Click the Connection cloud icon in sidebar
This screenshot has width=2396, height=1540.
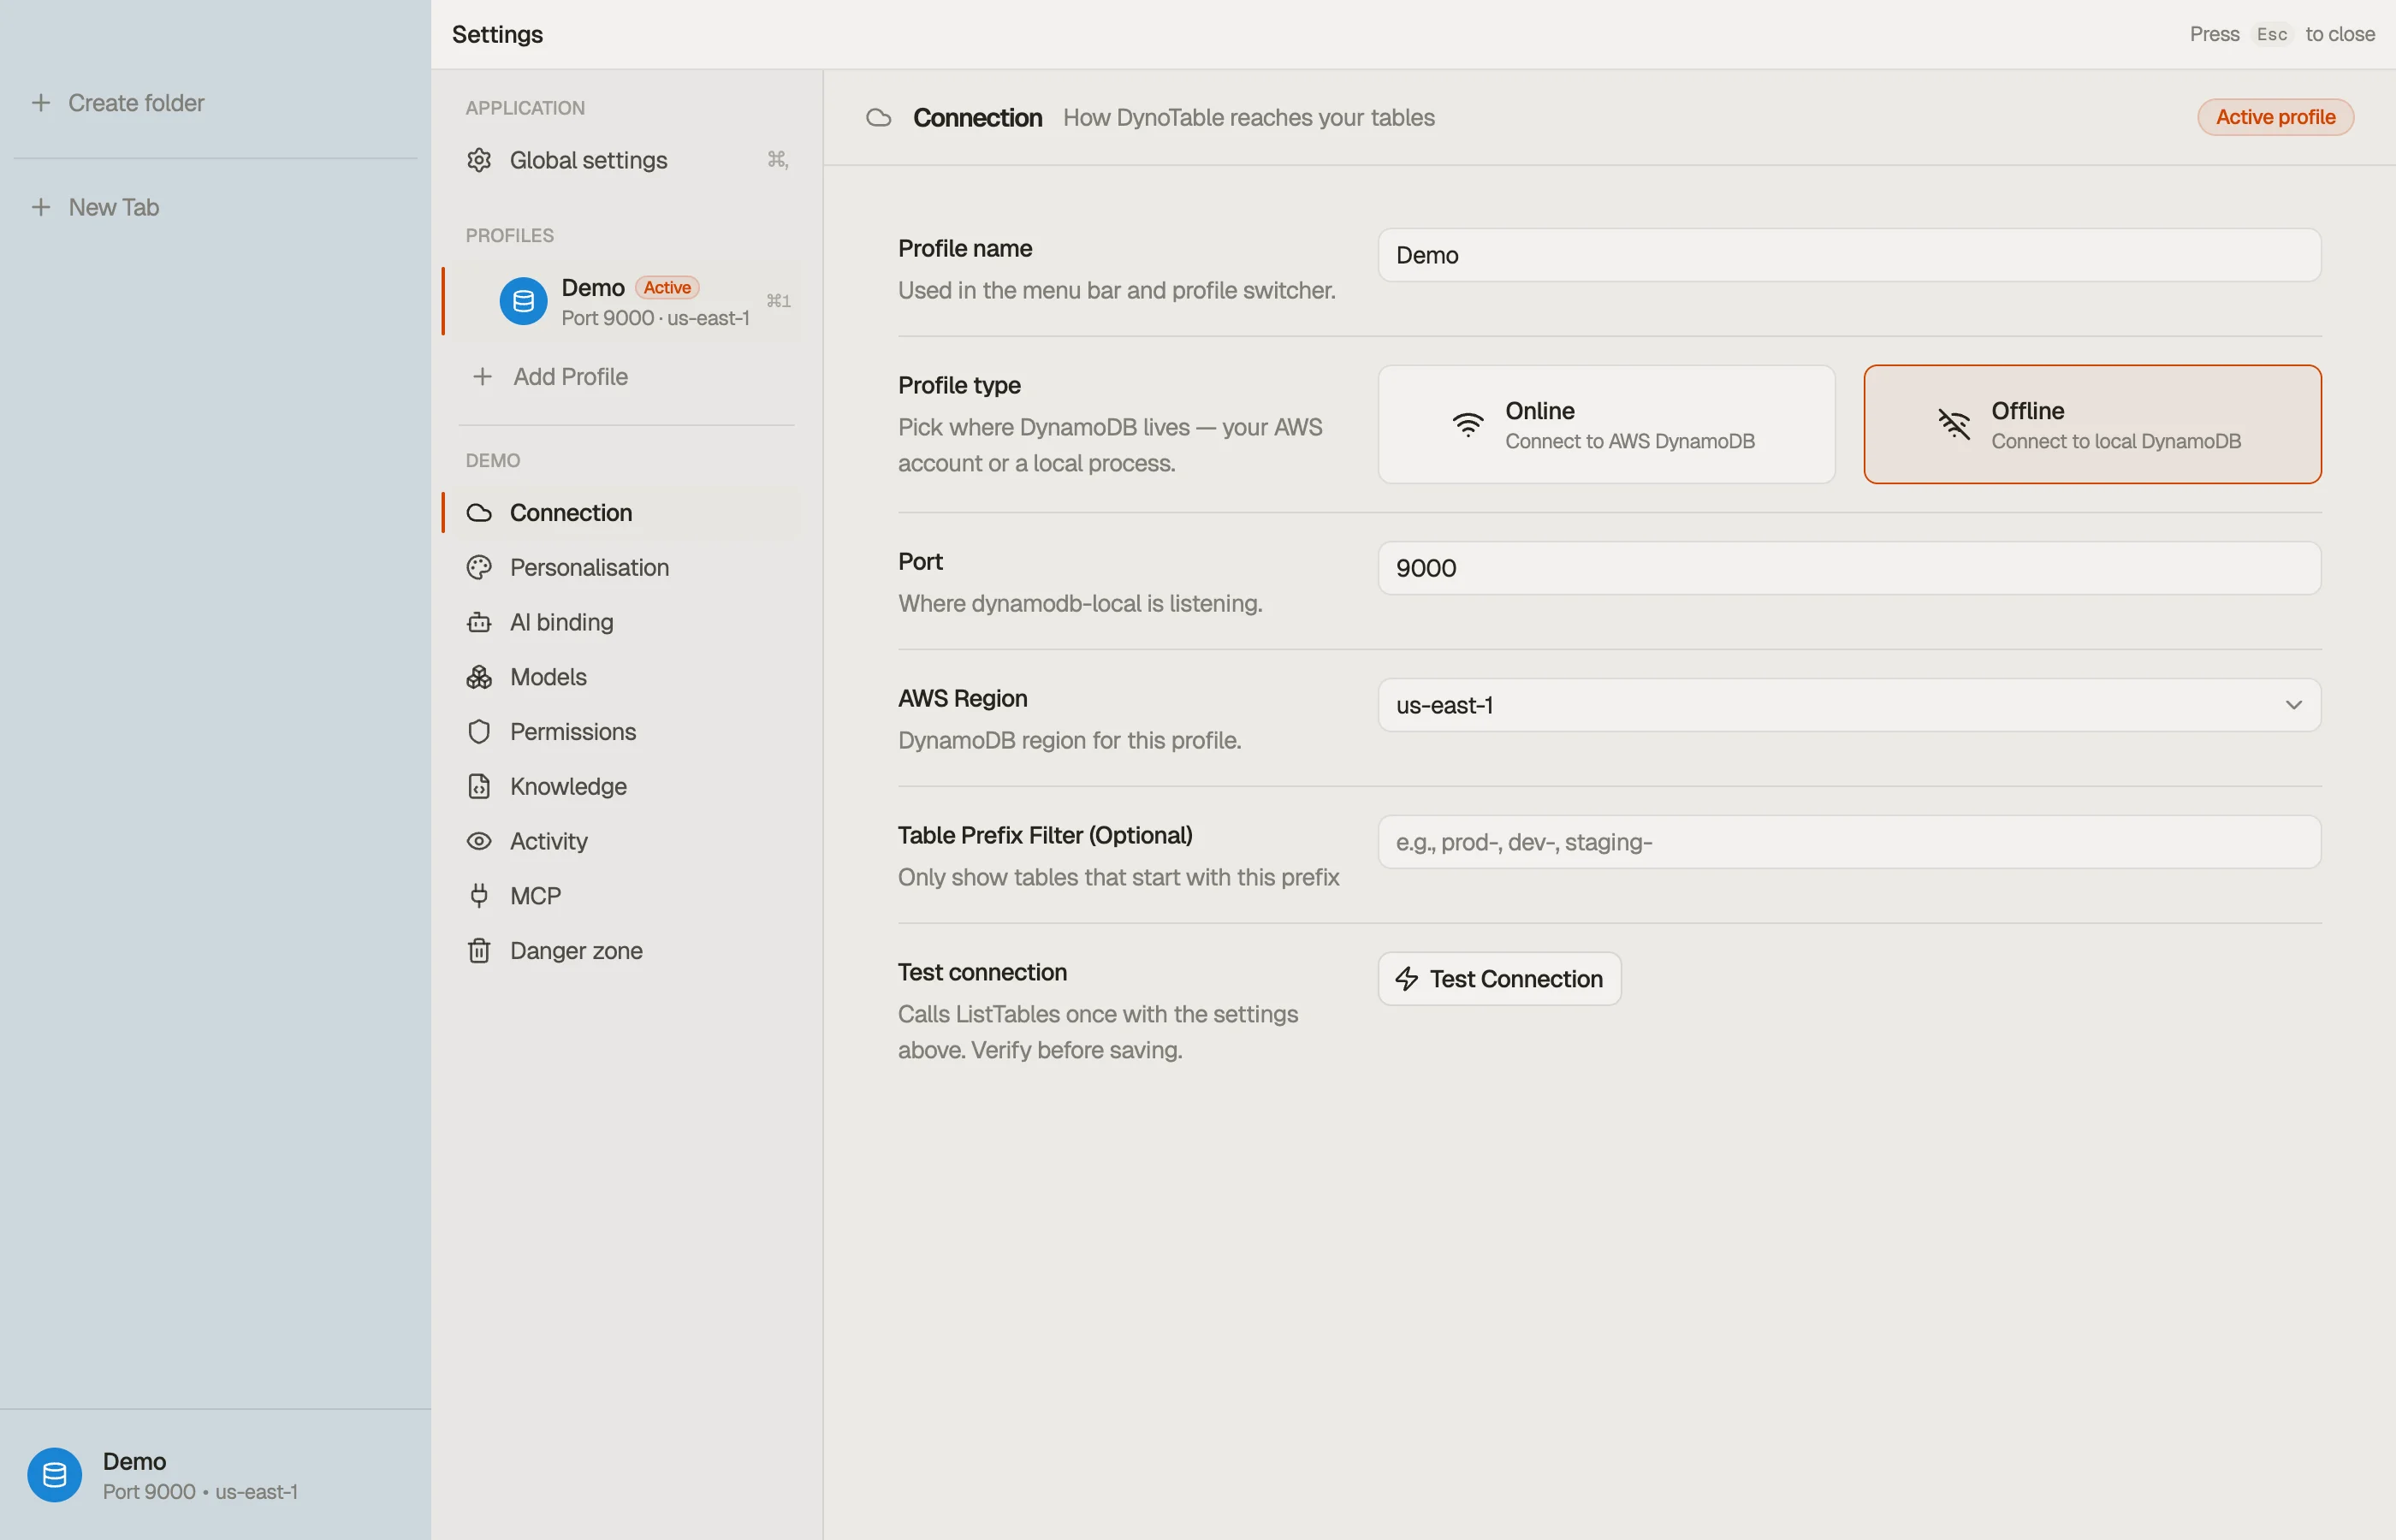479,513
